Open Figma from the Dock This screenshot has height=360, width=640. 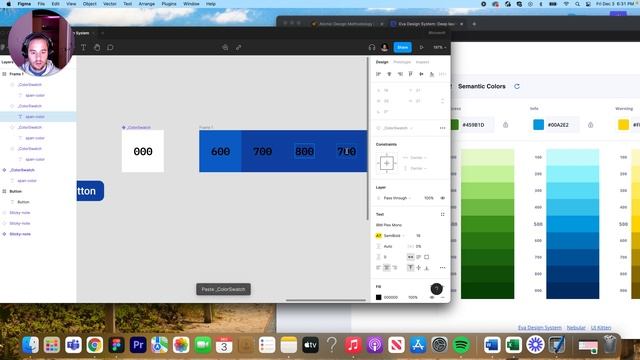point(116,345)
